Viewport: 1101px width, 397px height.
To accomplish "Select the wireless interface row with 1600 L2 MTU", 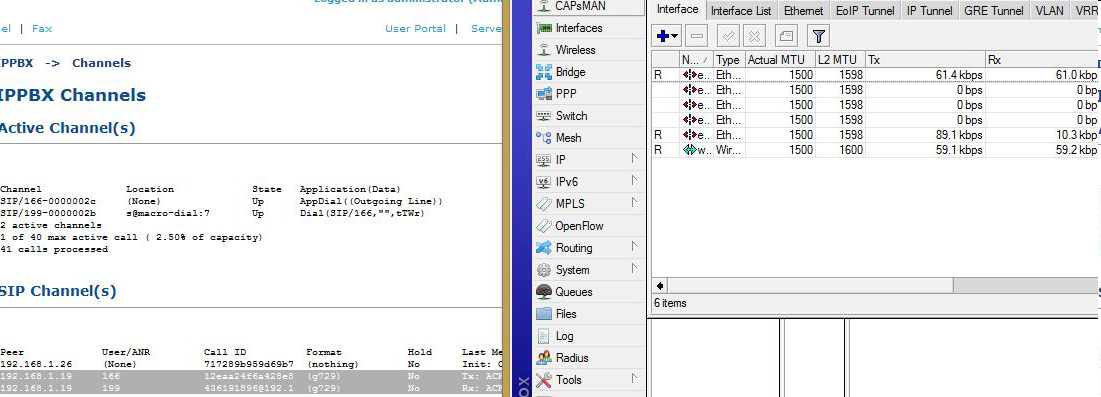I will (876, 150).
